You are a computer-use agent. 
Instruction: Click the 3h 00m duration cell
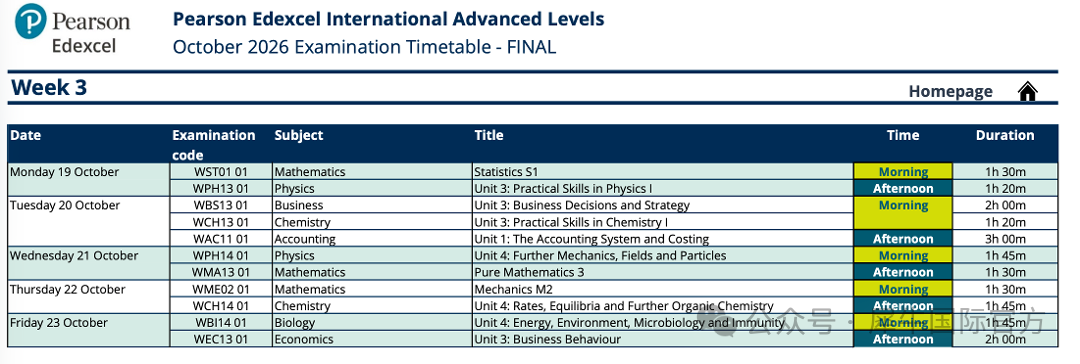tap(1005, 239)
